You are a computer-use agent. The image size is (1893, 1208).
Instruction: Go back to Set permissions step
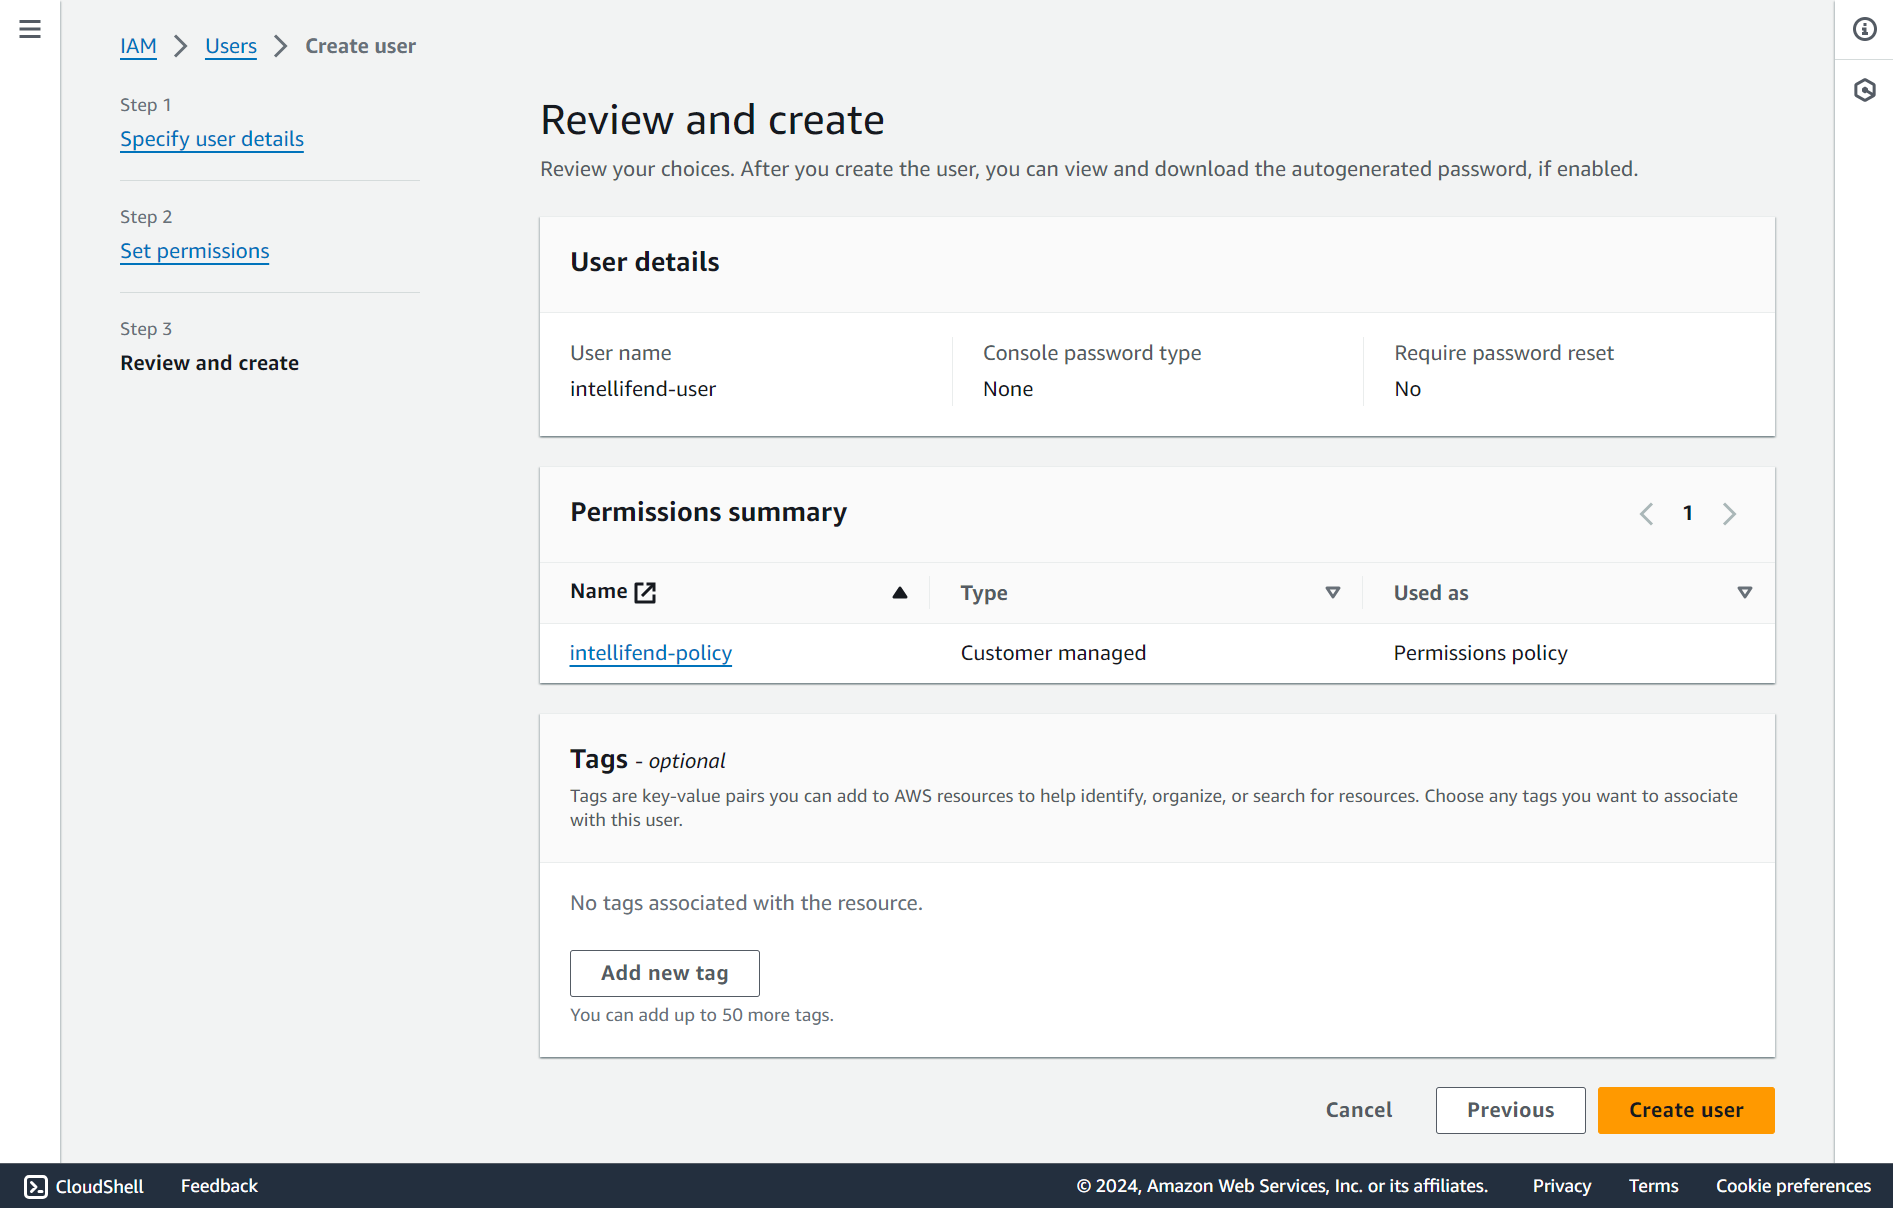195,251
